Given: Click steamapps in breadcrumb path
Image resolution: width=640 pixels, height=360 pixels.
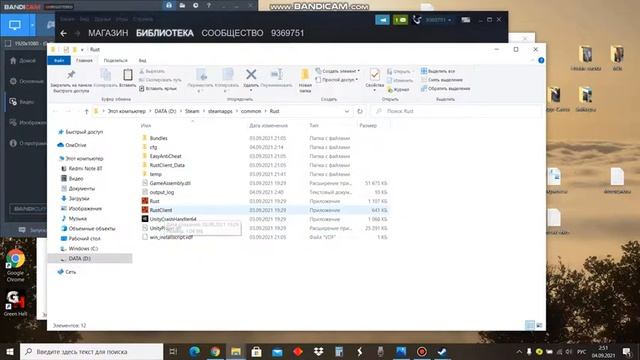Looking at the screenshot, I should point(220,111).
